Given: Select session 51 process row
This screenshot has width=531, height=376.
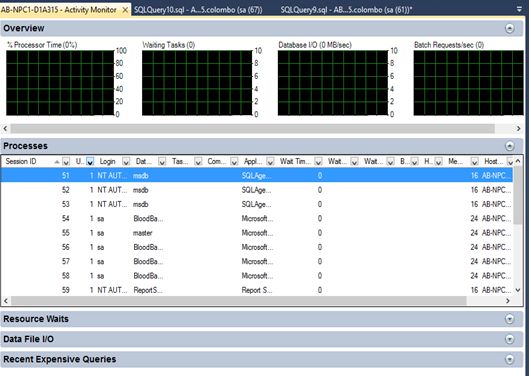Looking at the screenshot, I should (x=256, y=175).
